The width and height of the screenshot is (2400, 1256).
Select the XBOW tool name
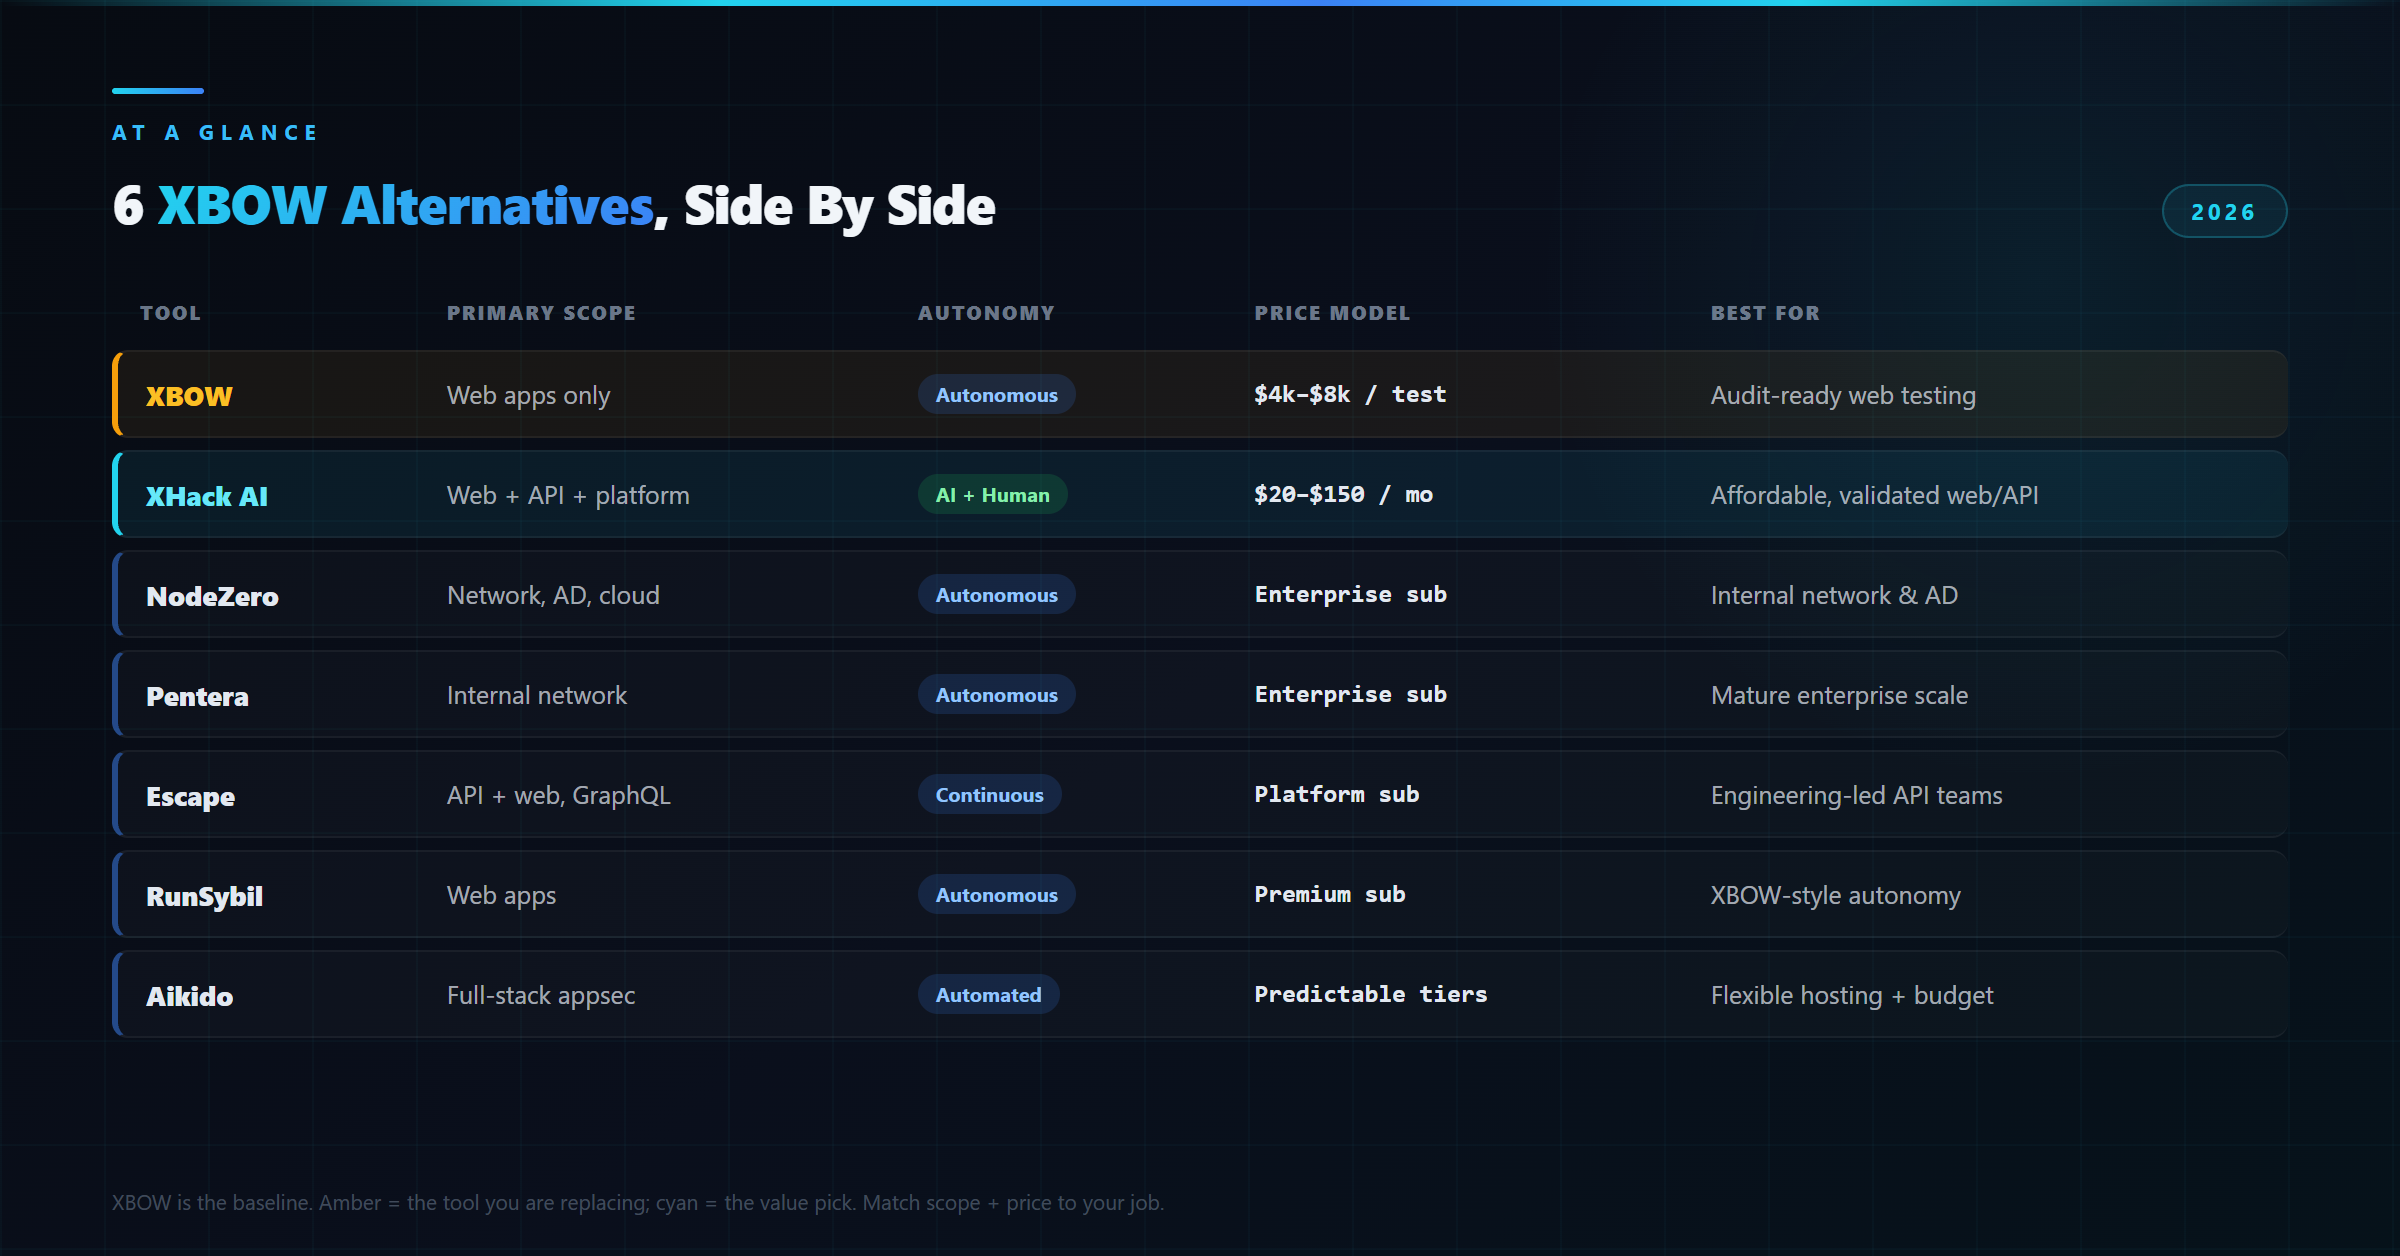click(189, 396)
